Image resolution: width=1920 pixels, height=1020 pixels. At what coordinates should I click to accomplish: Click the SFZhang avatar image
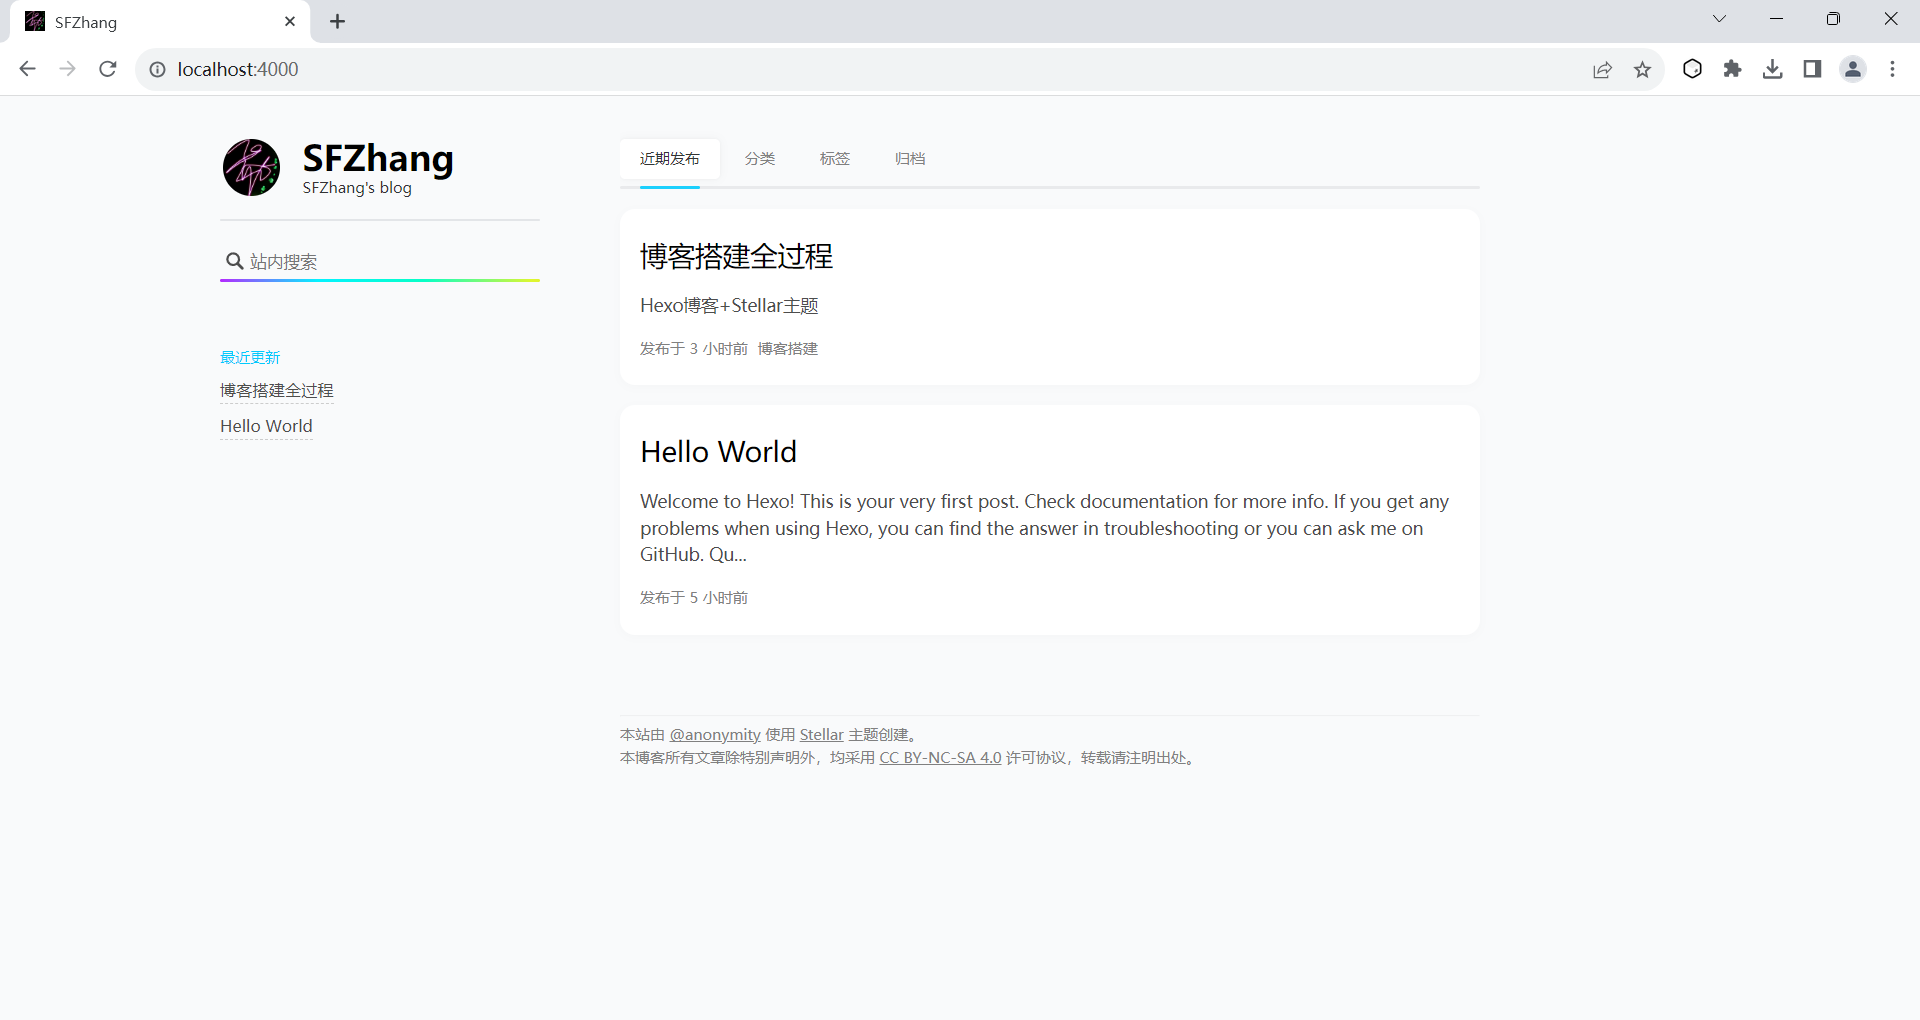(x=251, y=168)
